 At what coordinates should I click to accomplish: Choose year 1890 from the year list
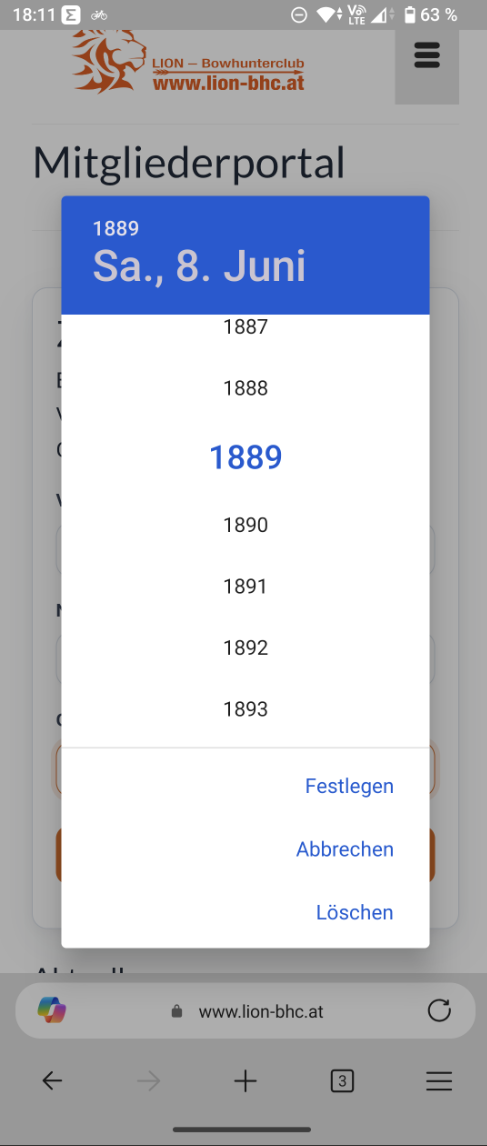(x=246, y=525)
